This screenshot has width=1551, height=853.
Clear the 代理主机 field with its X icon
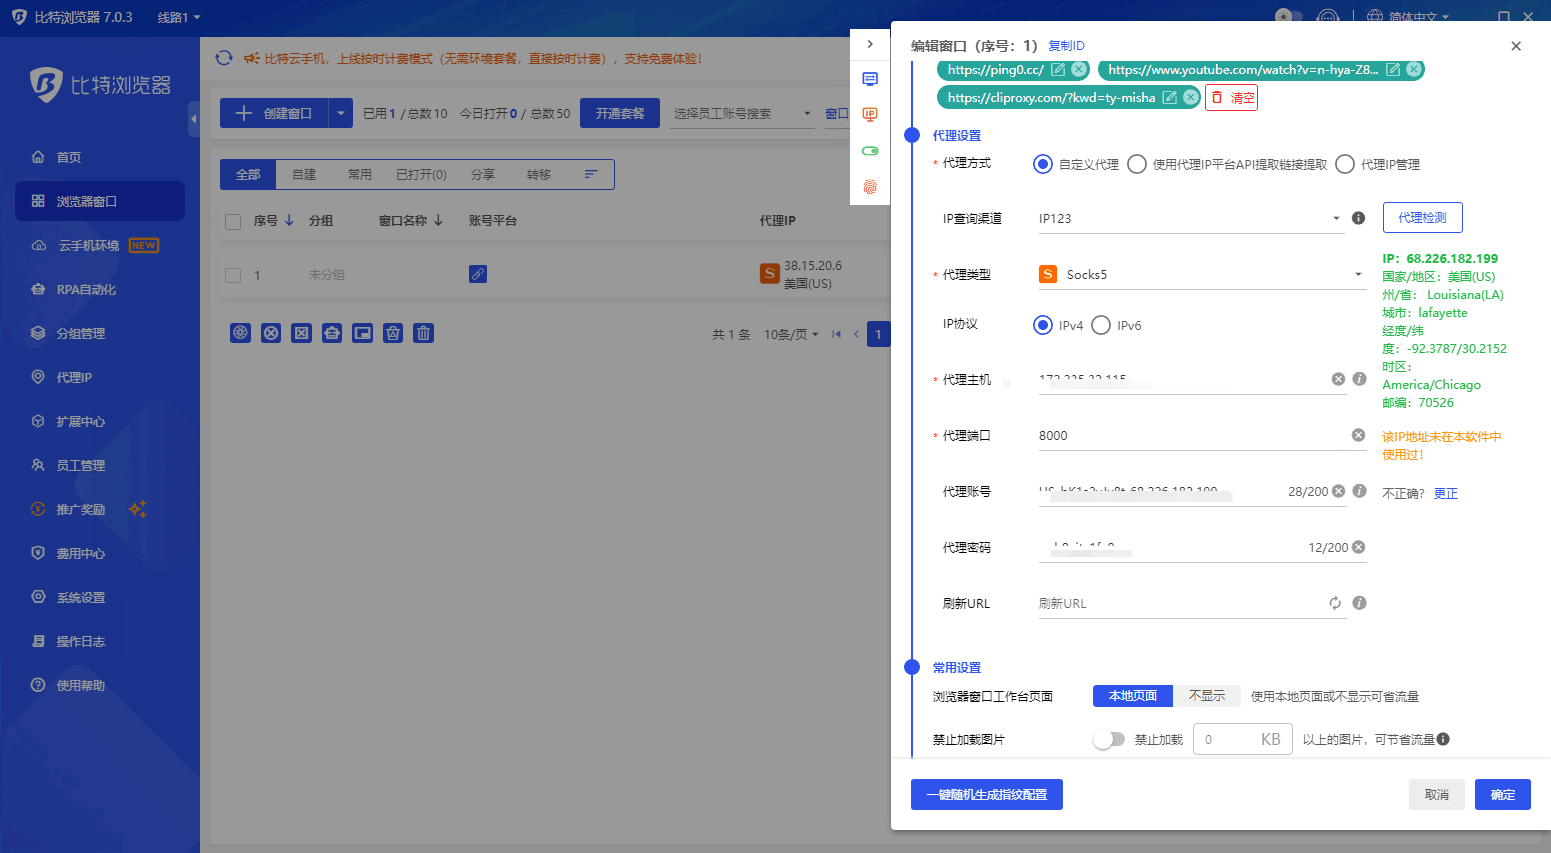pyautogui.click(x=1338, y=379)
